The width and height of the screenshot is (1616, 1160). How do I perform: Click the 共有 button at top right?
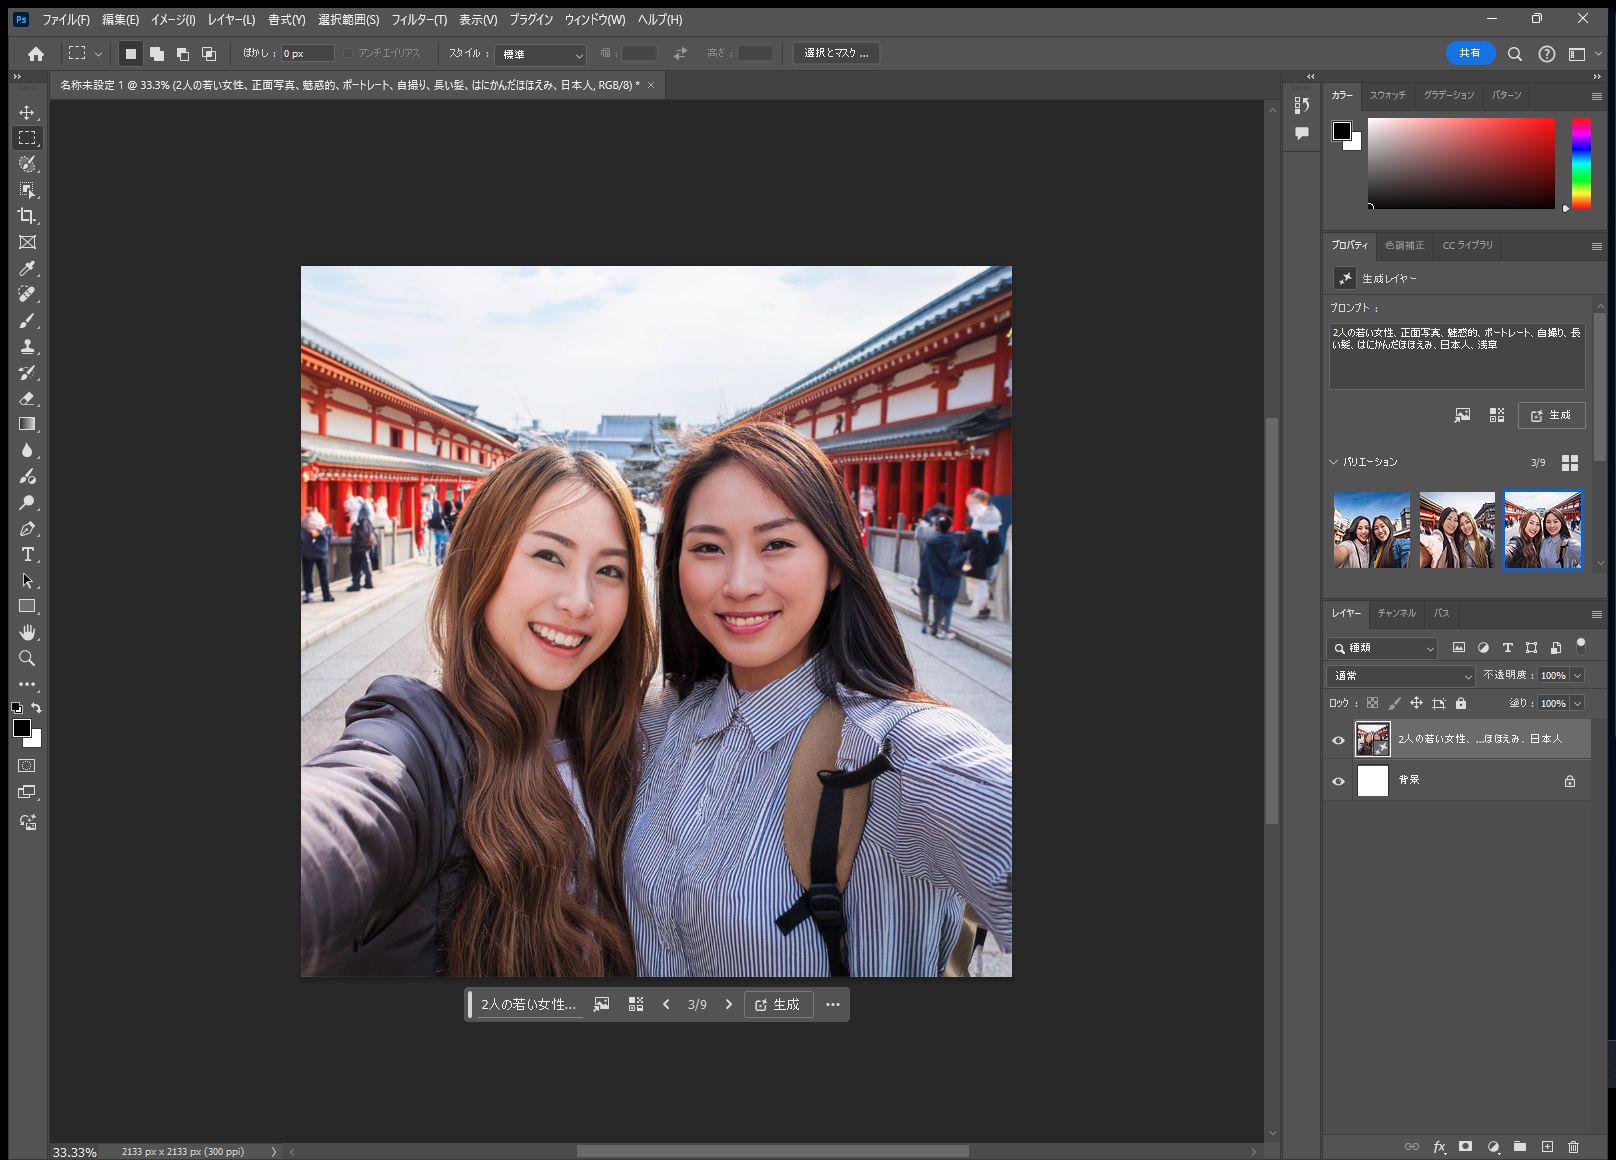click(x=1469, y=53)
